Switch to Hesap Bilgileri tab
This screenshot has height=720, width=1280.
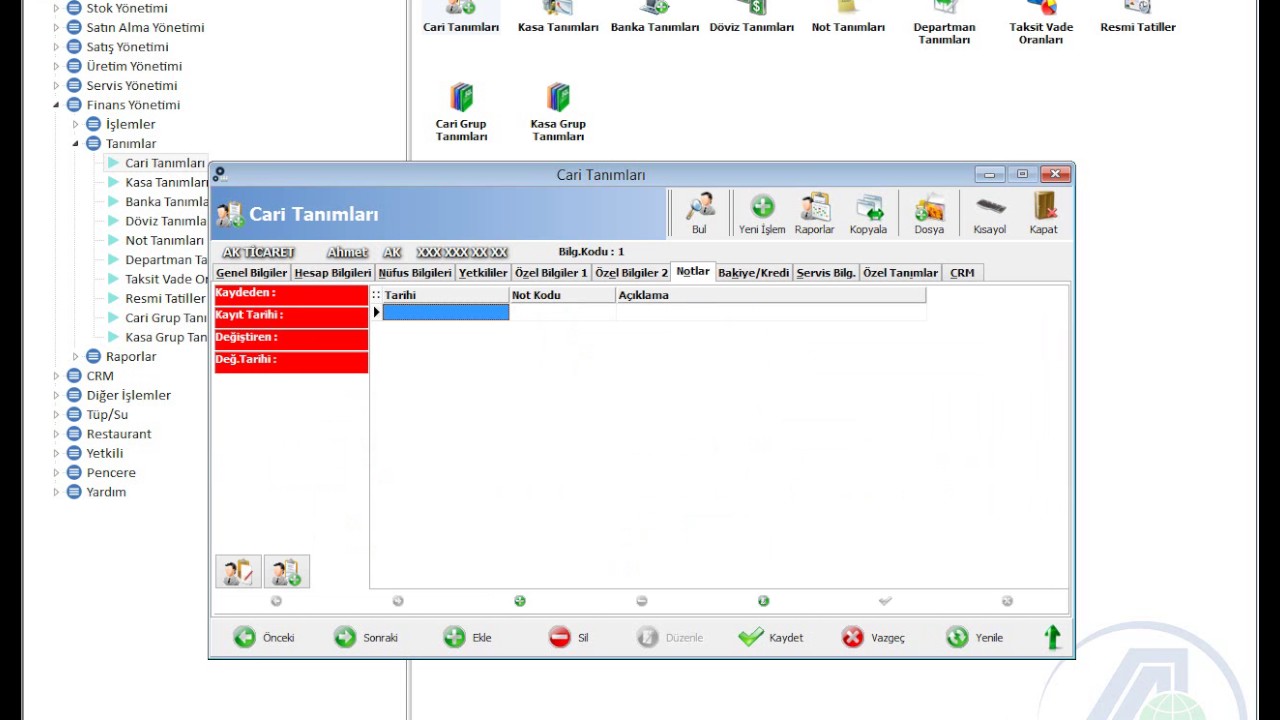333,273
